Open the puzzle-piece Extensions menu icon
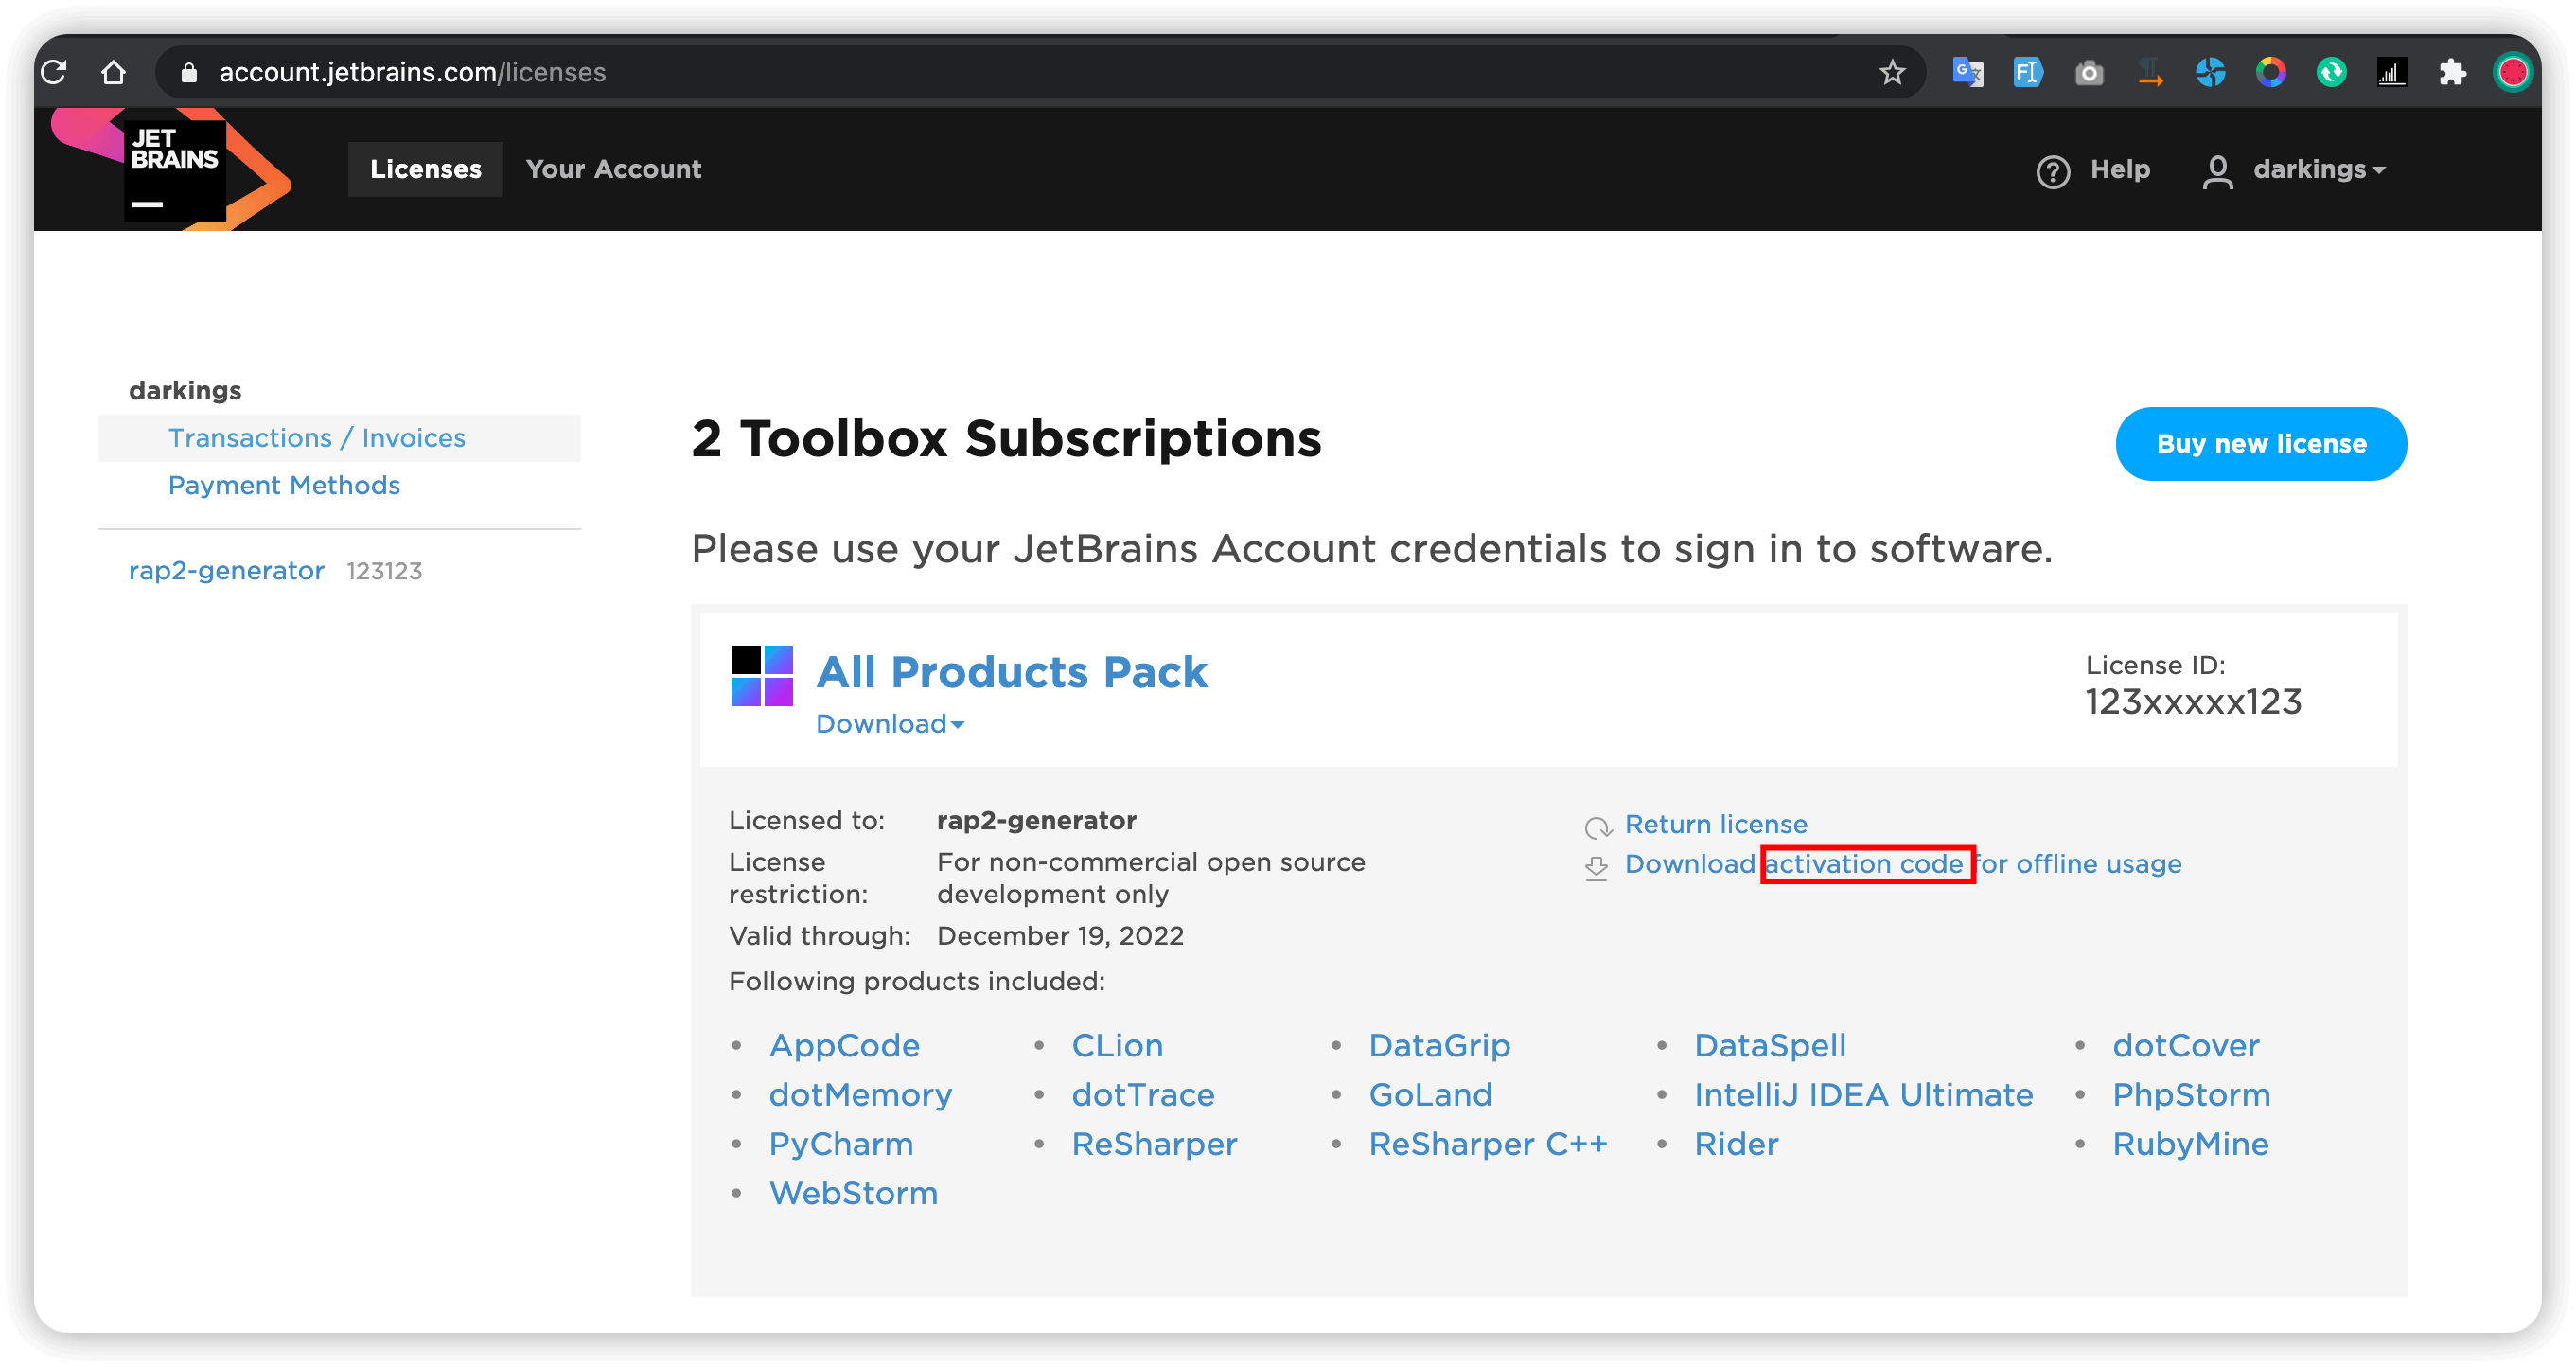The width and height of the screenshot is (2576, 1367). 2452,72
